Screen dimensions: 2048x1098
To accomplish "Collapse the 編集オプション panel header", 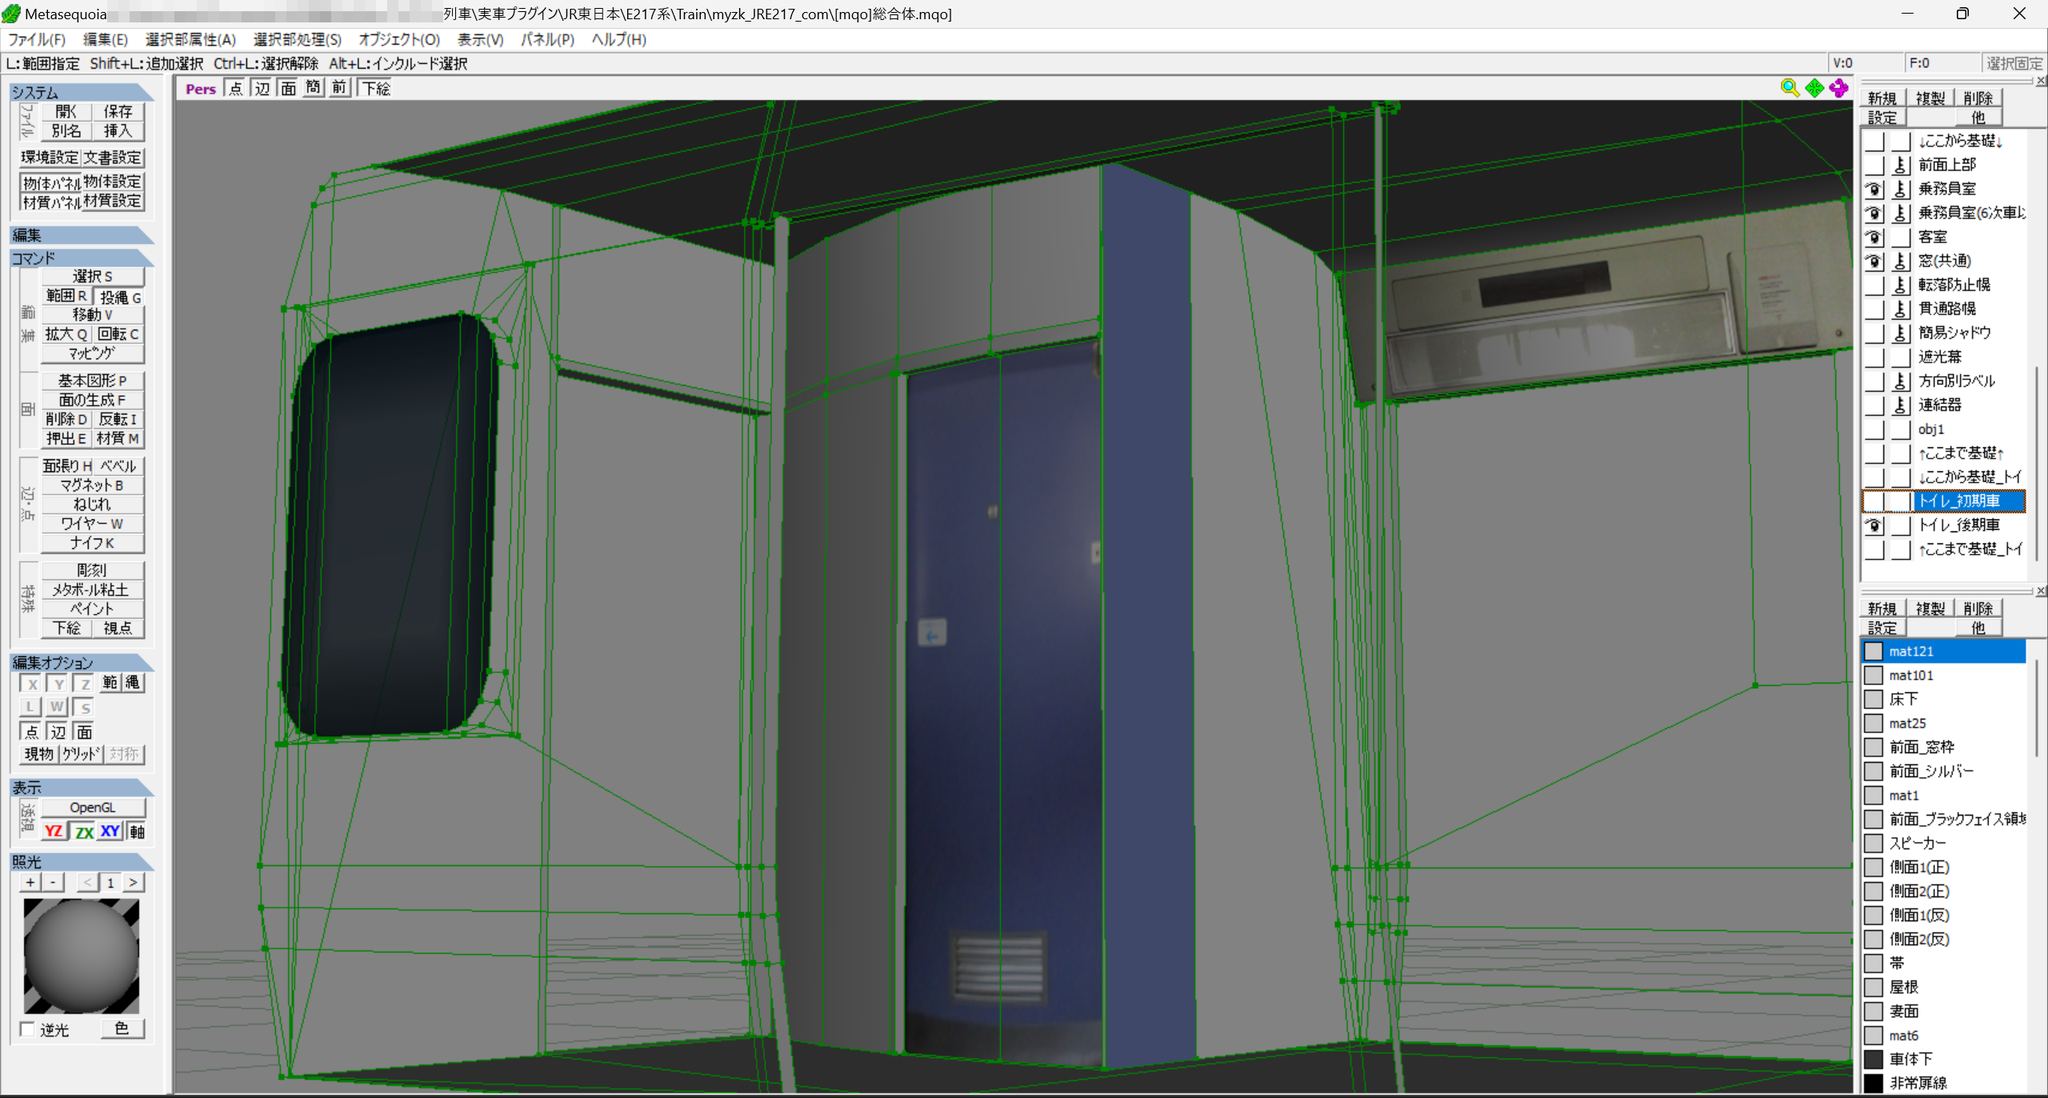I will pos(81,662).
